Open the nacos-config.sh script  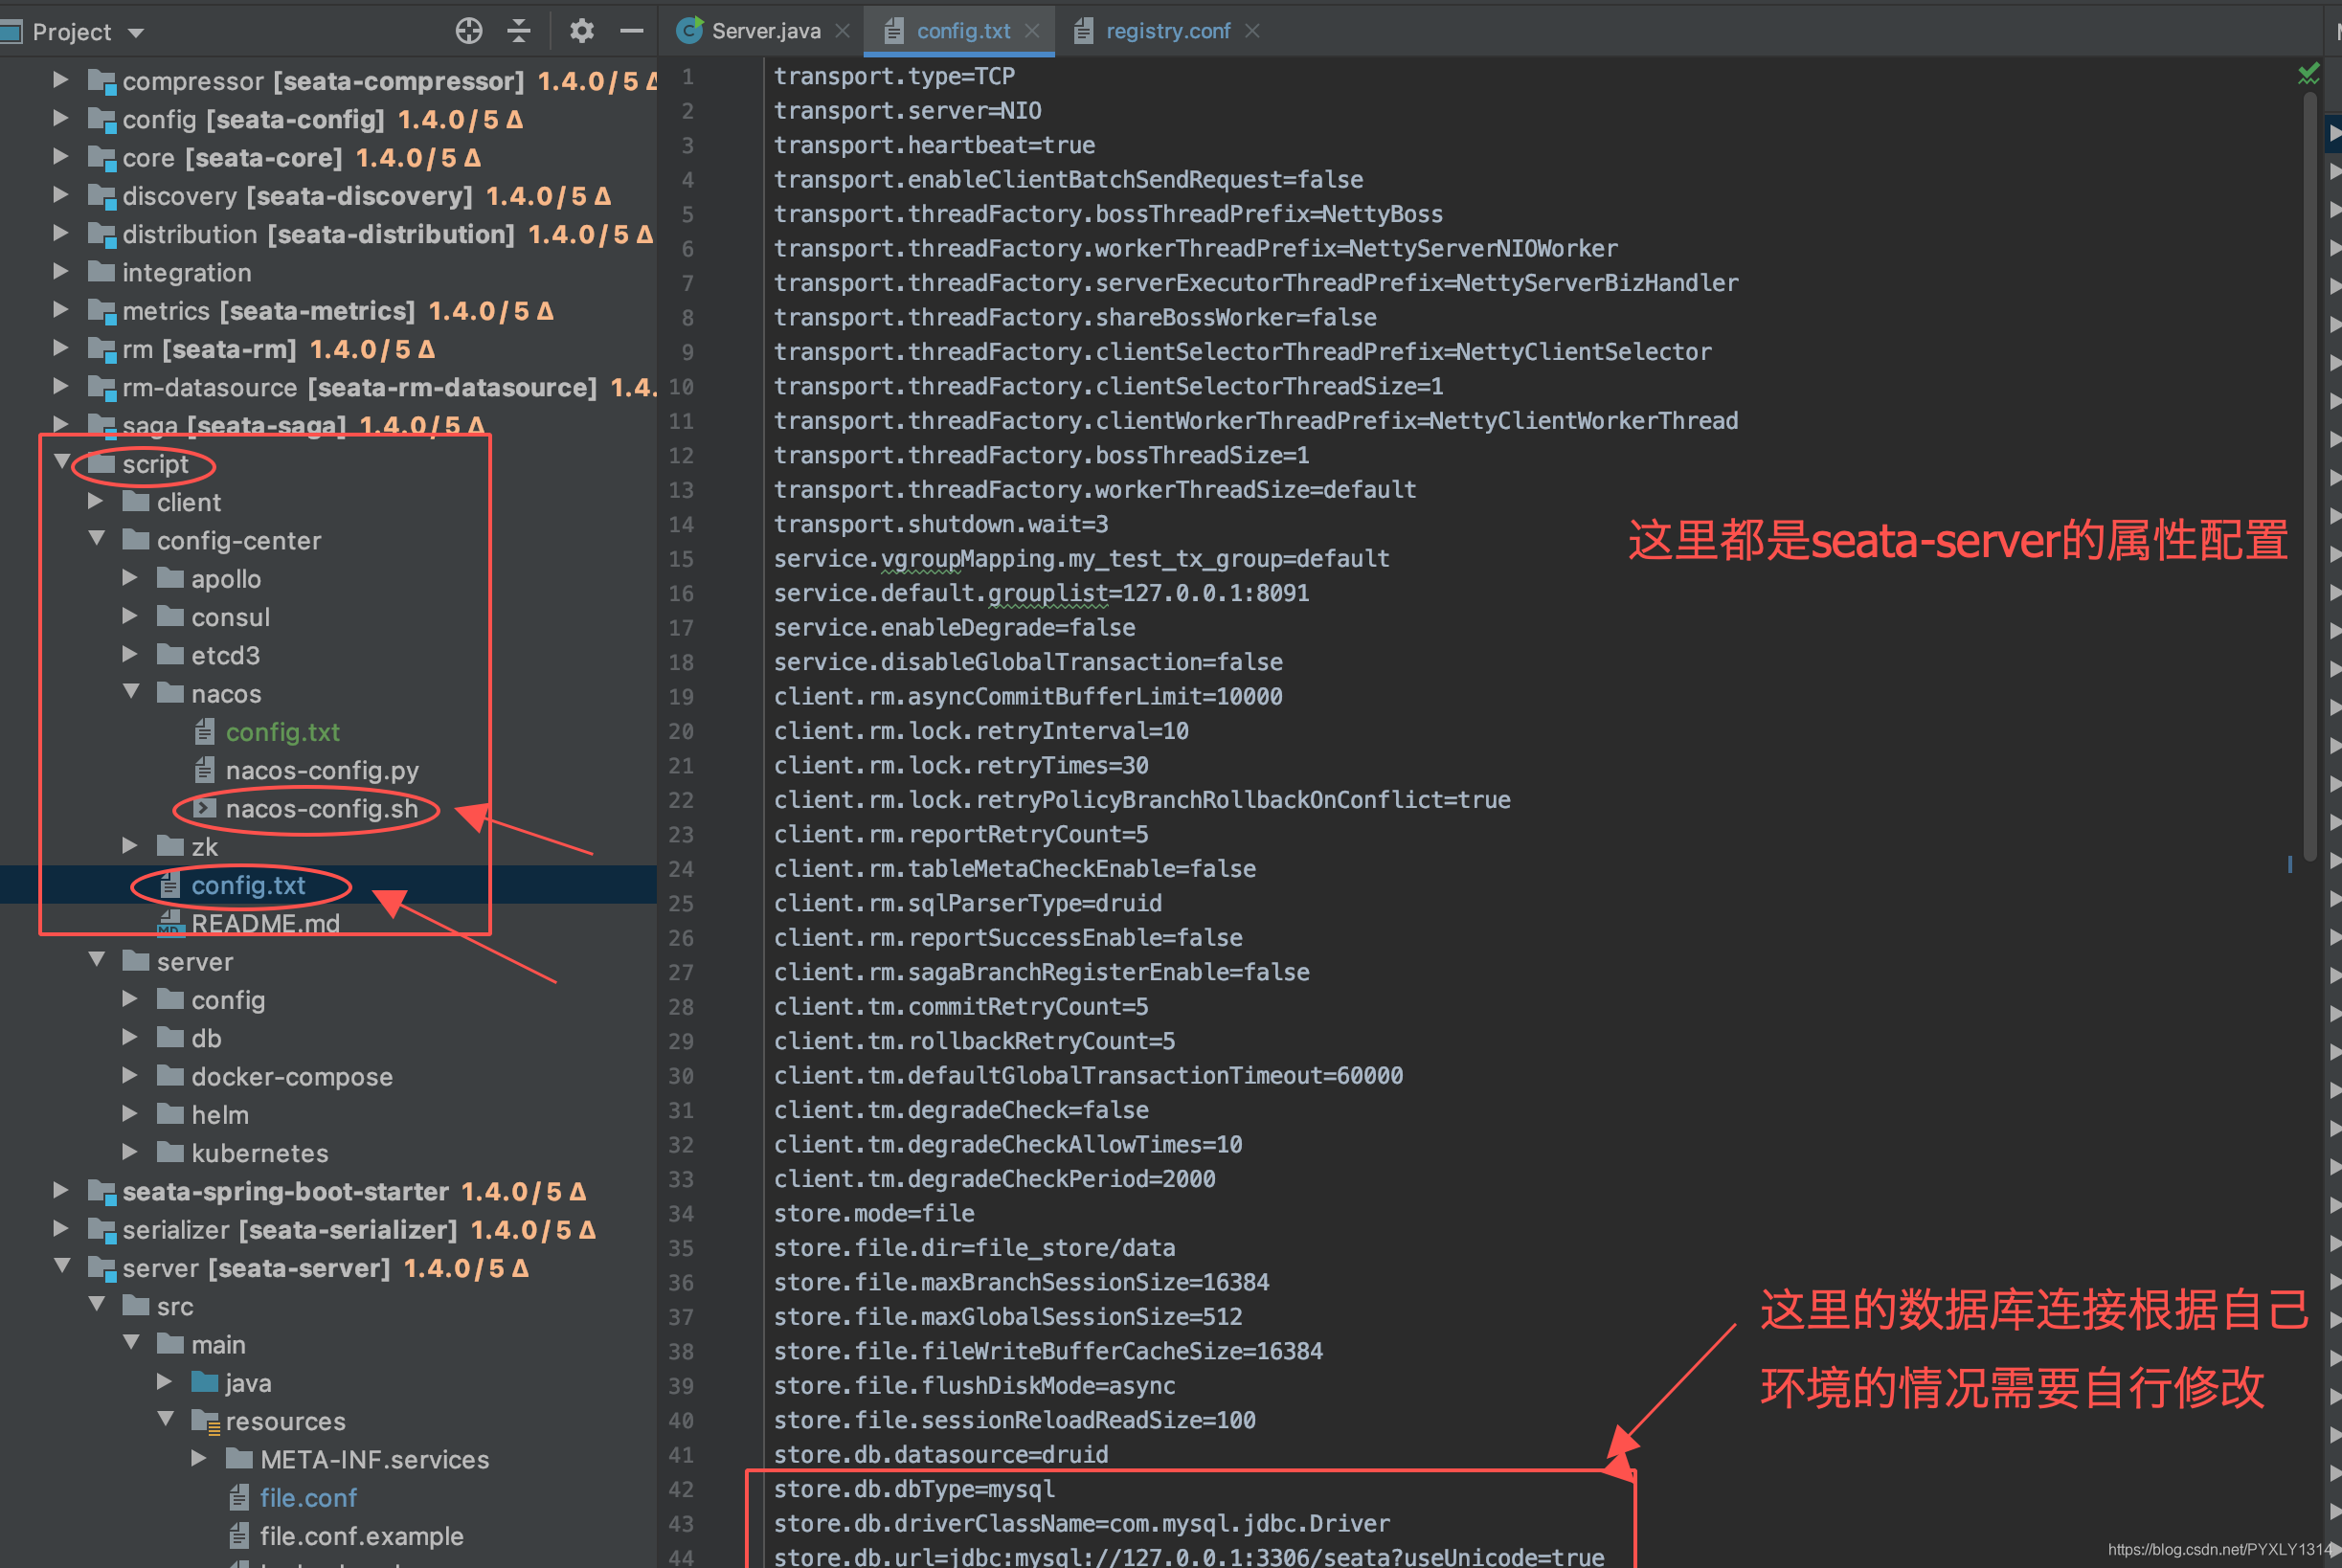coord(321,808)
